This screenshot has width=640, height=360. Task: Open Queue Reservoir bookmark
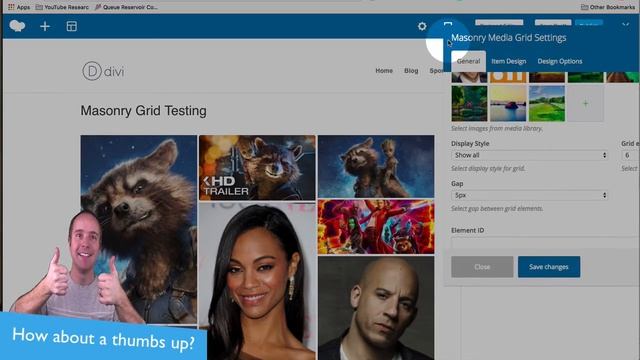click(126, 7)
